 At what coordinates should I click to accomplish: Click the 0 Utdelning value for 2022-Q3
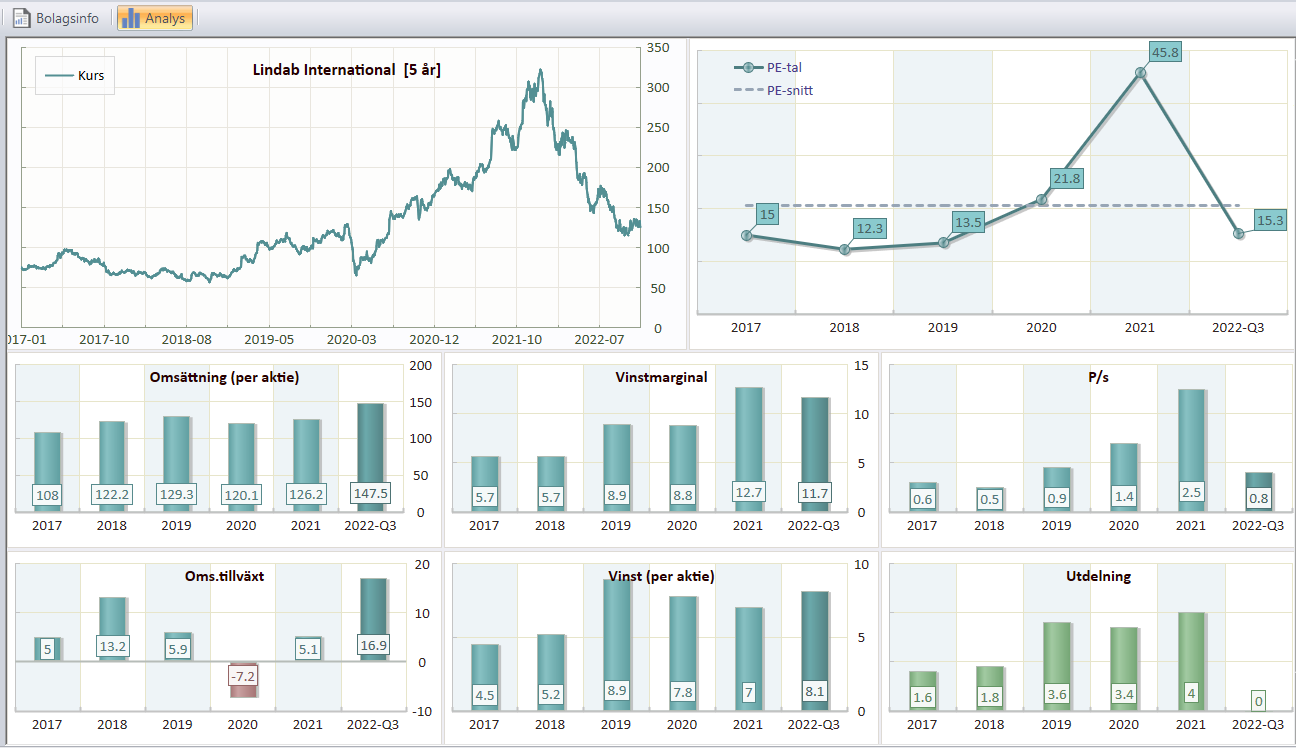(1258, 700)
